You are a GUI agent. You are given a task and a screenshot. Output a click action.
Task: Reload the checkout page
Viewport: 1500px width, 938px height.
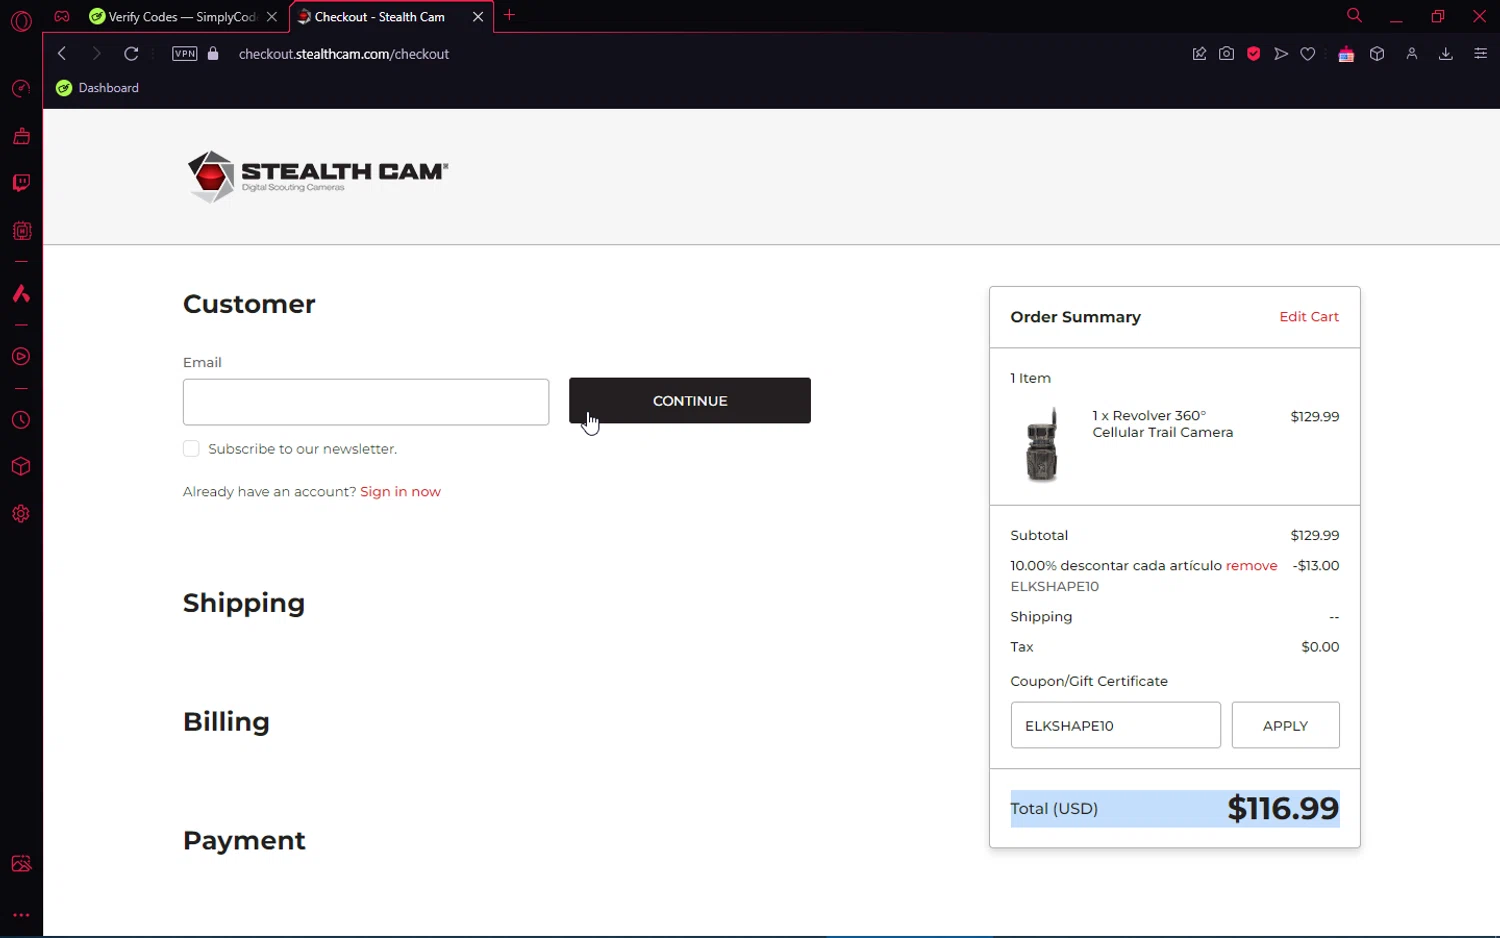131,54
